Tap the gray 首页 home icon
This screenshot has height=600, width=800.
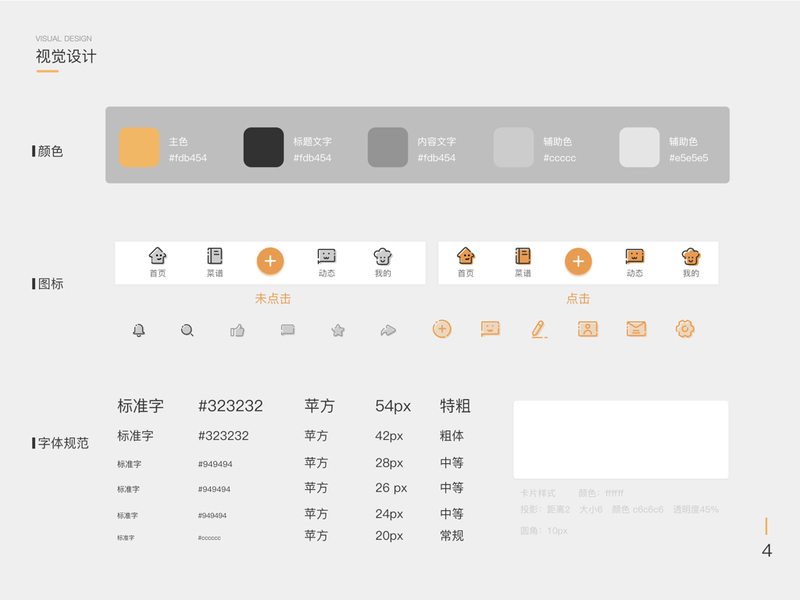point(158,256)
